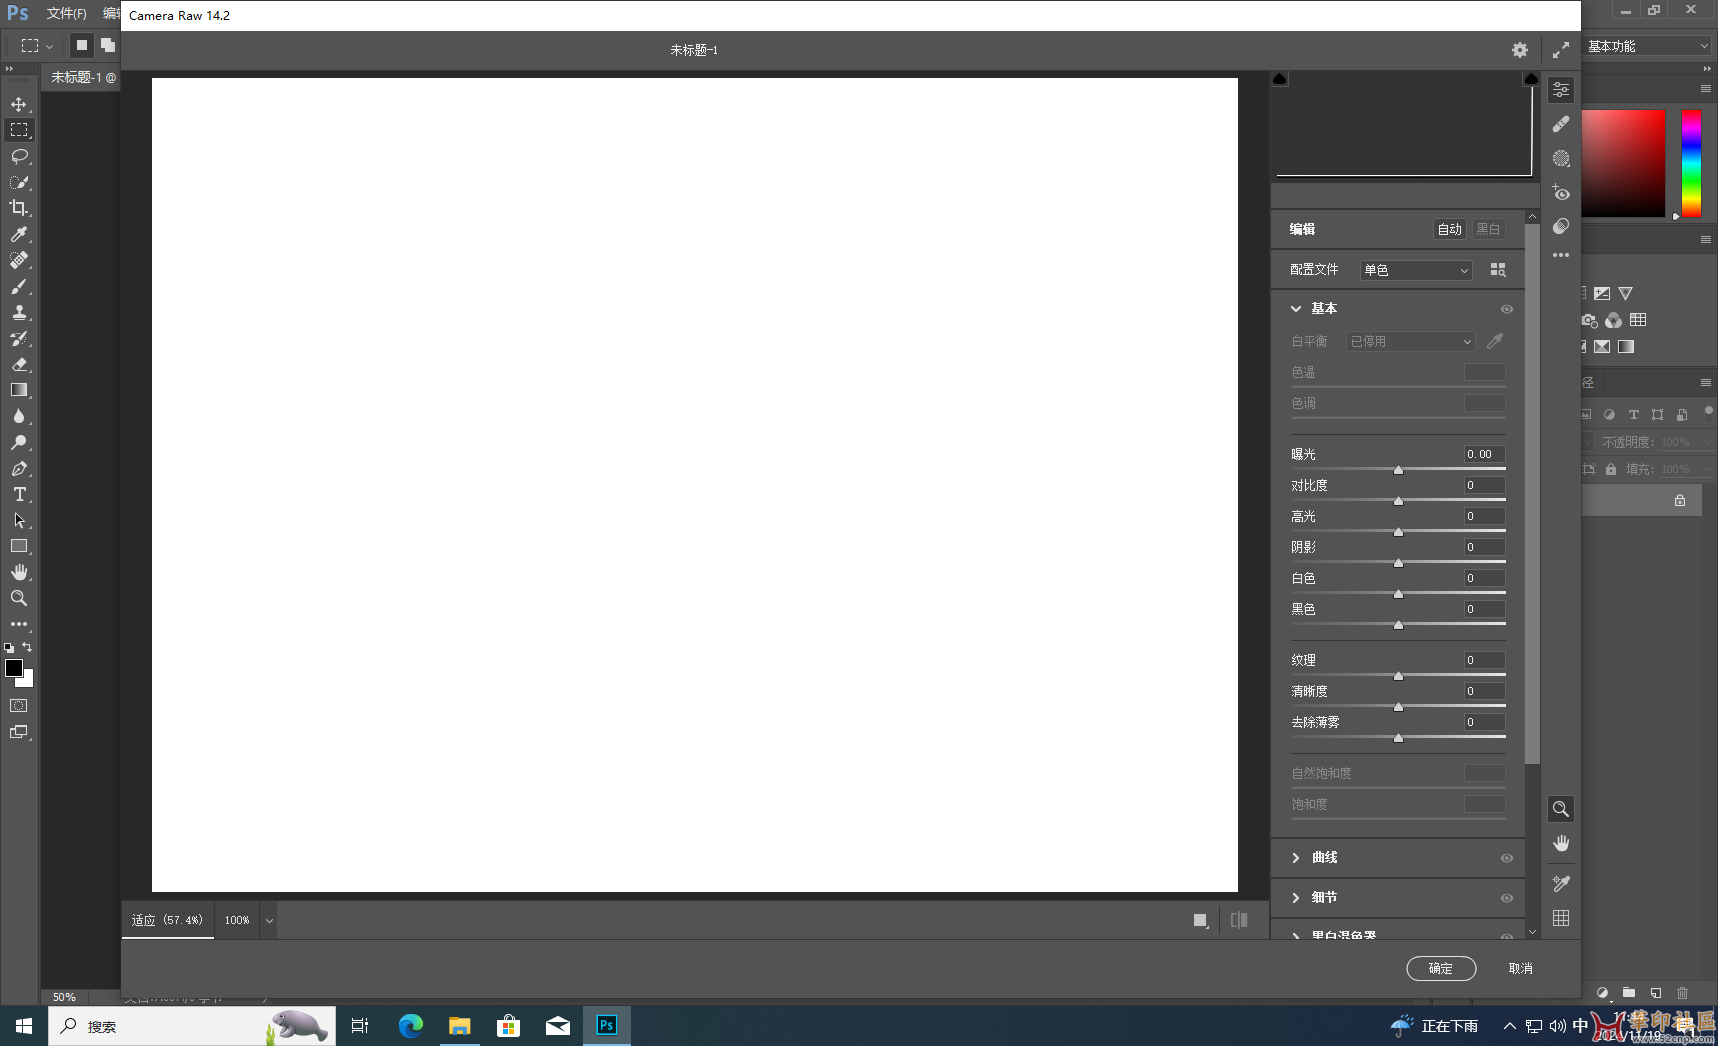Select the Camera Raw masking tool
Viewport: 1718px width, 1046px height.
[1561, 158]
